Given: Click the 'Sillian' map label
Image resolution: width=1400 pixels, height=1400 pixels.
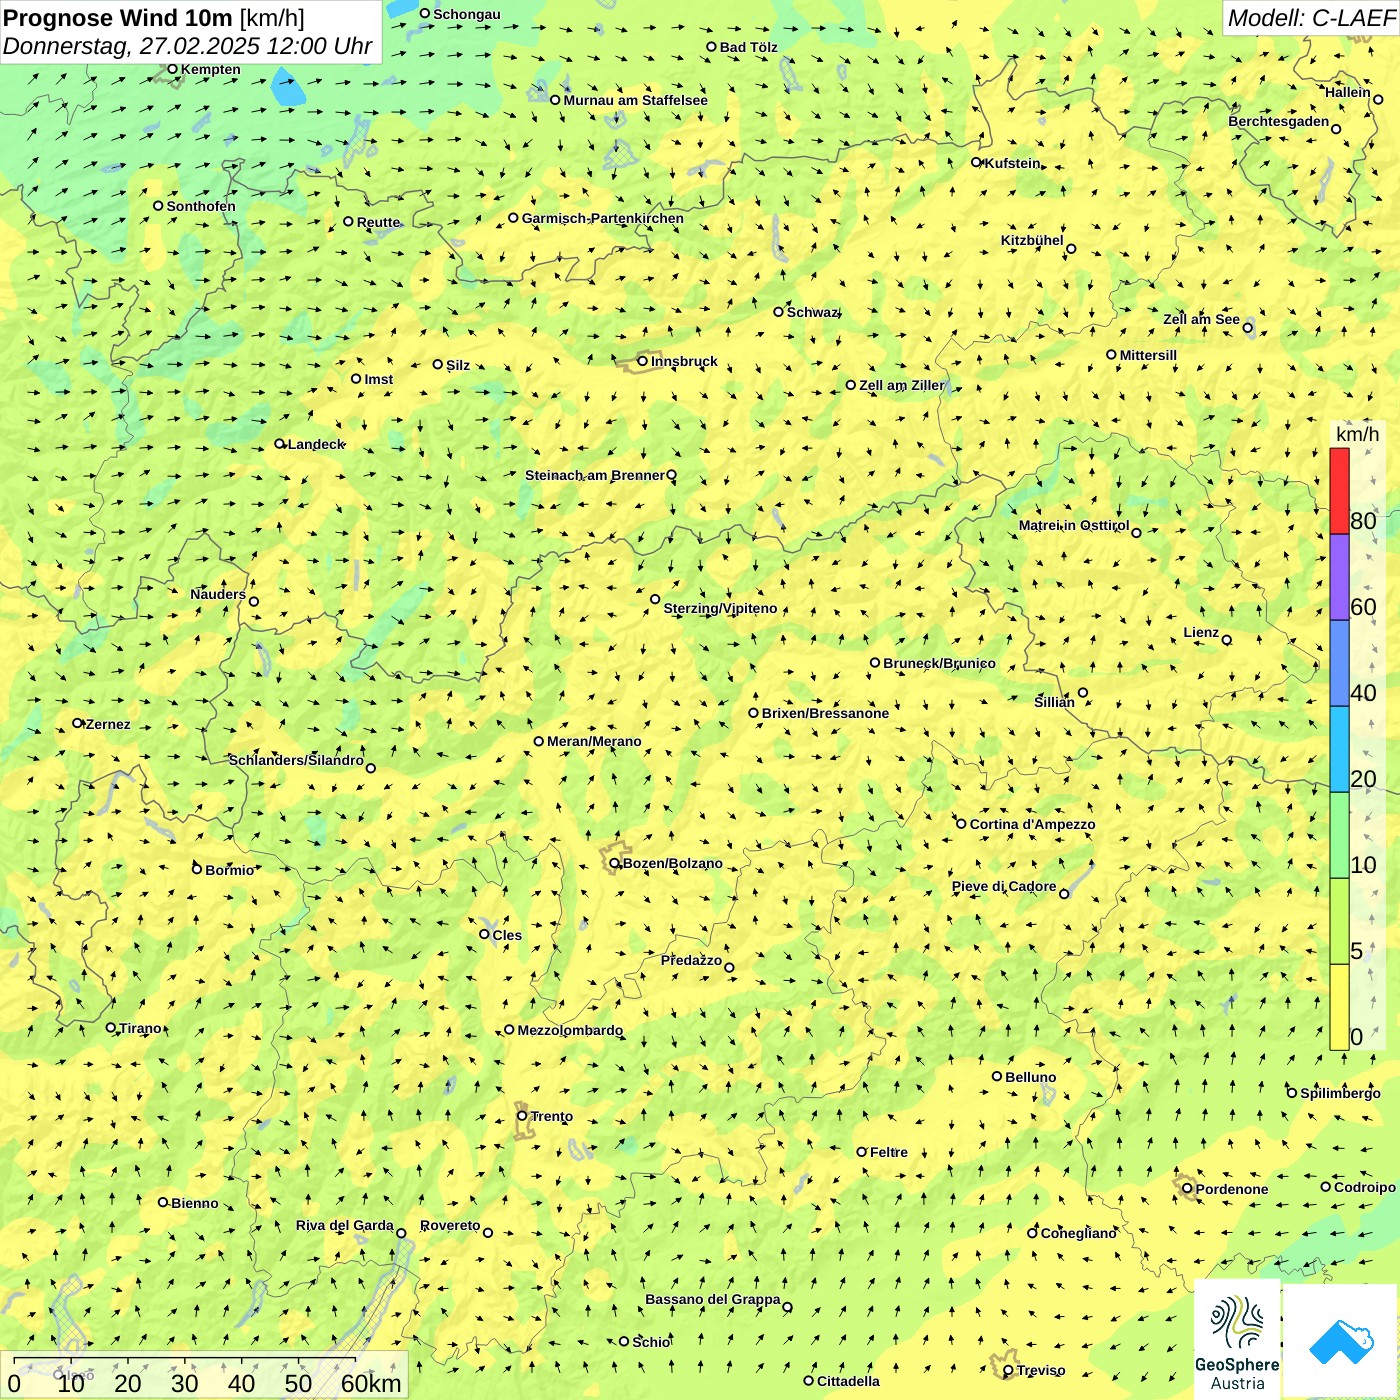Looking at the screenshot, I should (1054, 702).
